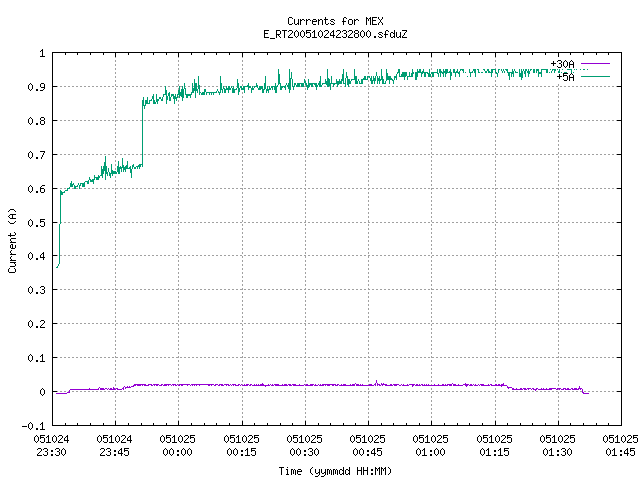This screenshot has width=640, height=480.
Task: Click the x-axis label 051024 23:30
Action: click(x=51, y=446)
